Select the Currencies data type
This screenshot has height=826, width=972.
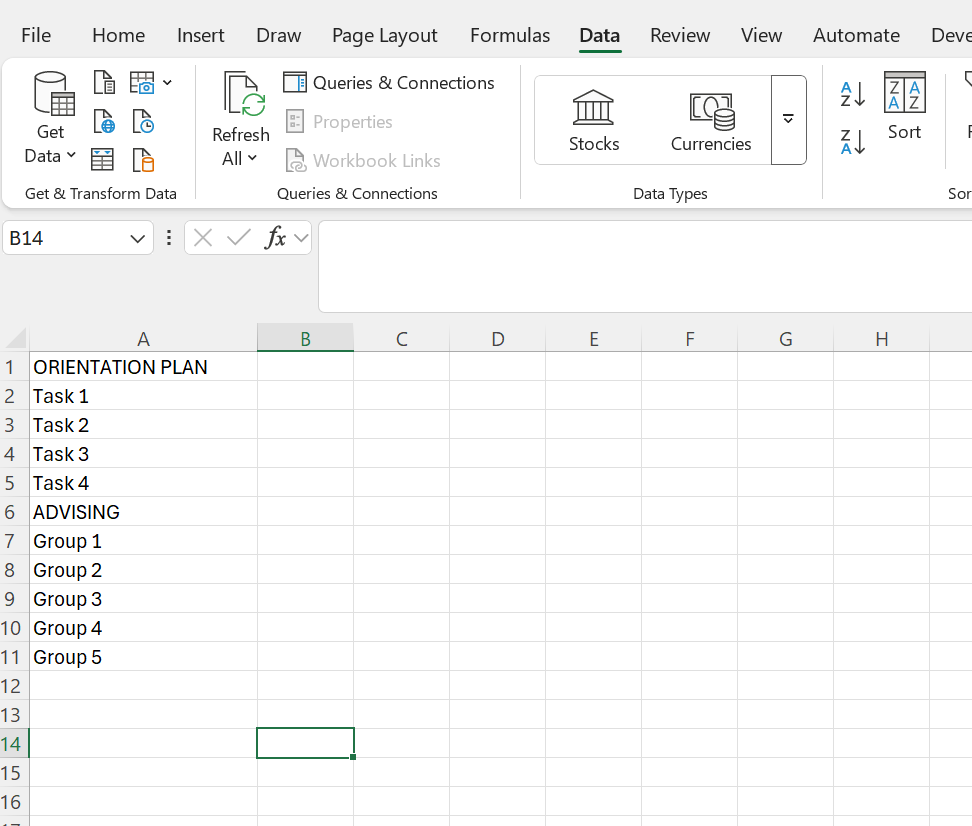(x=710, y=118)
